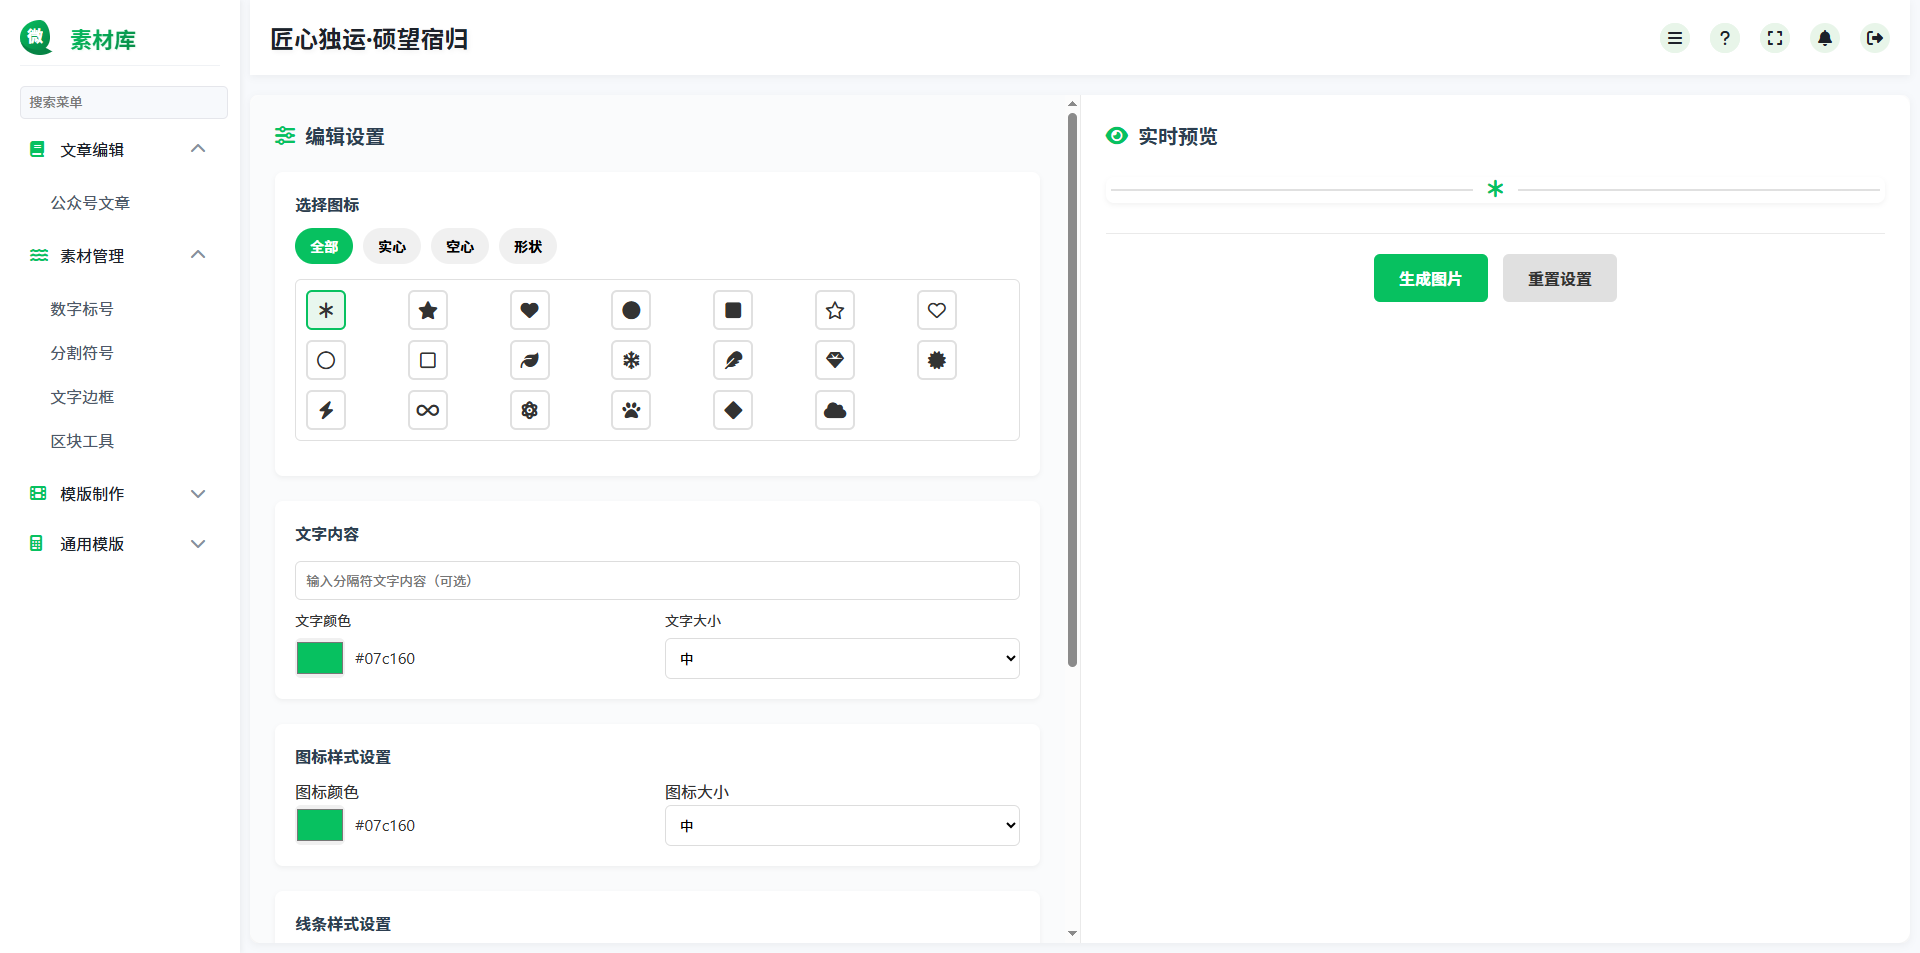Click the 重置设置 button
This screenshot has width=1920, height=953.
point(1559,278)
